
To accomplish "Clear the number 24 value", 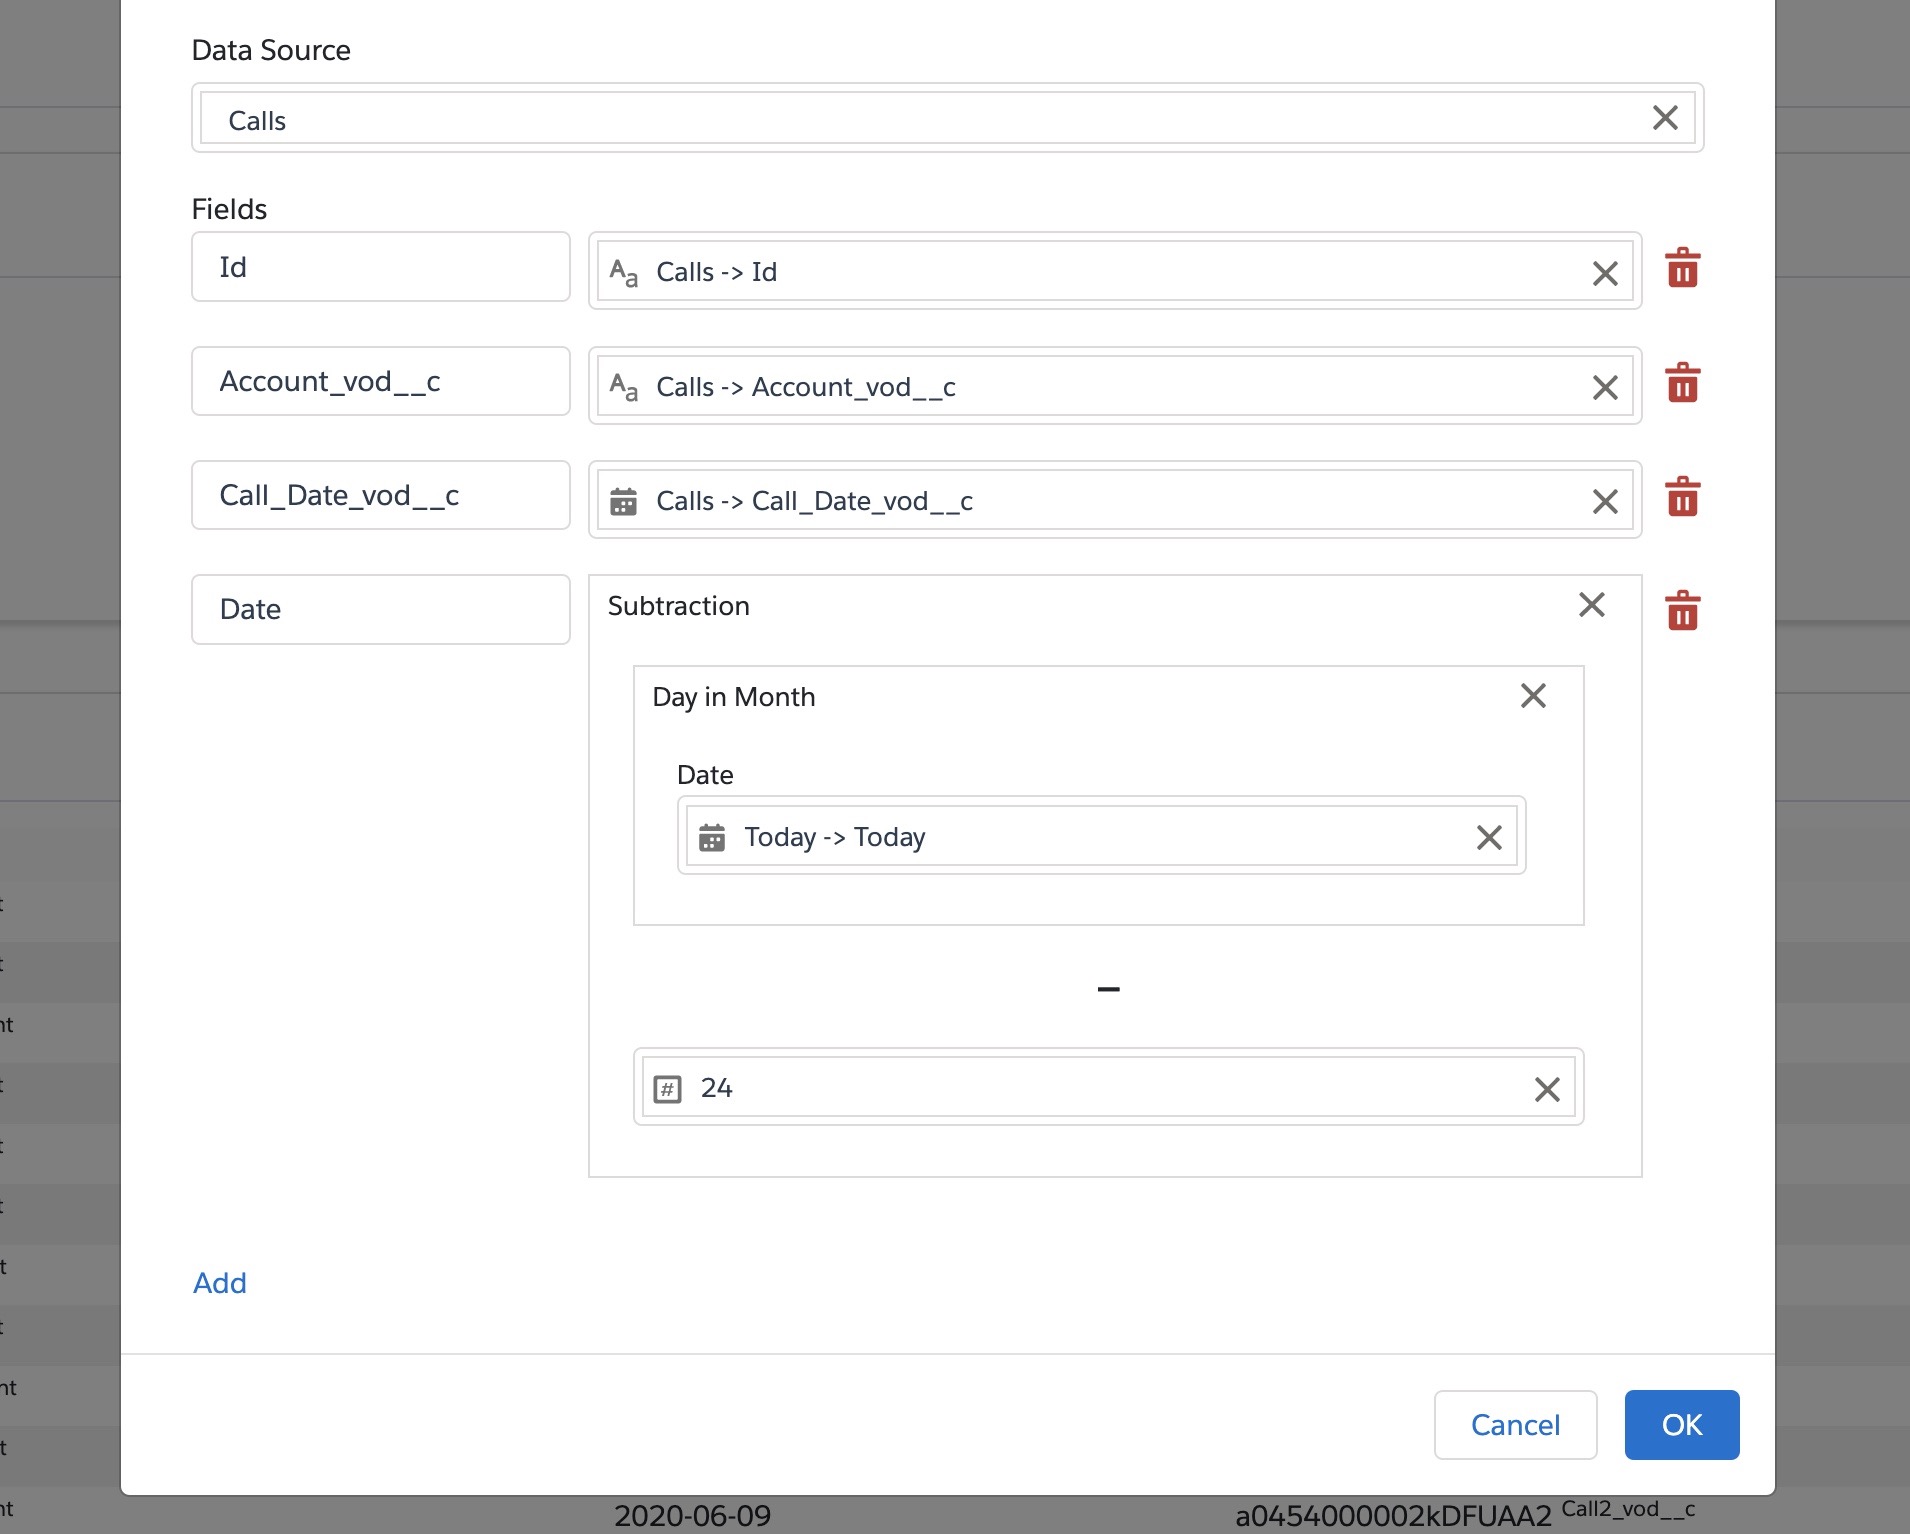I will [1546, 1089].
